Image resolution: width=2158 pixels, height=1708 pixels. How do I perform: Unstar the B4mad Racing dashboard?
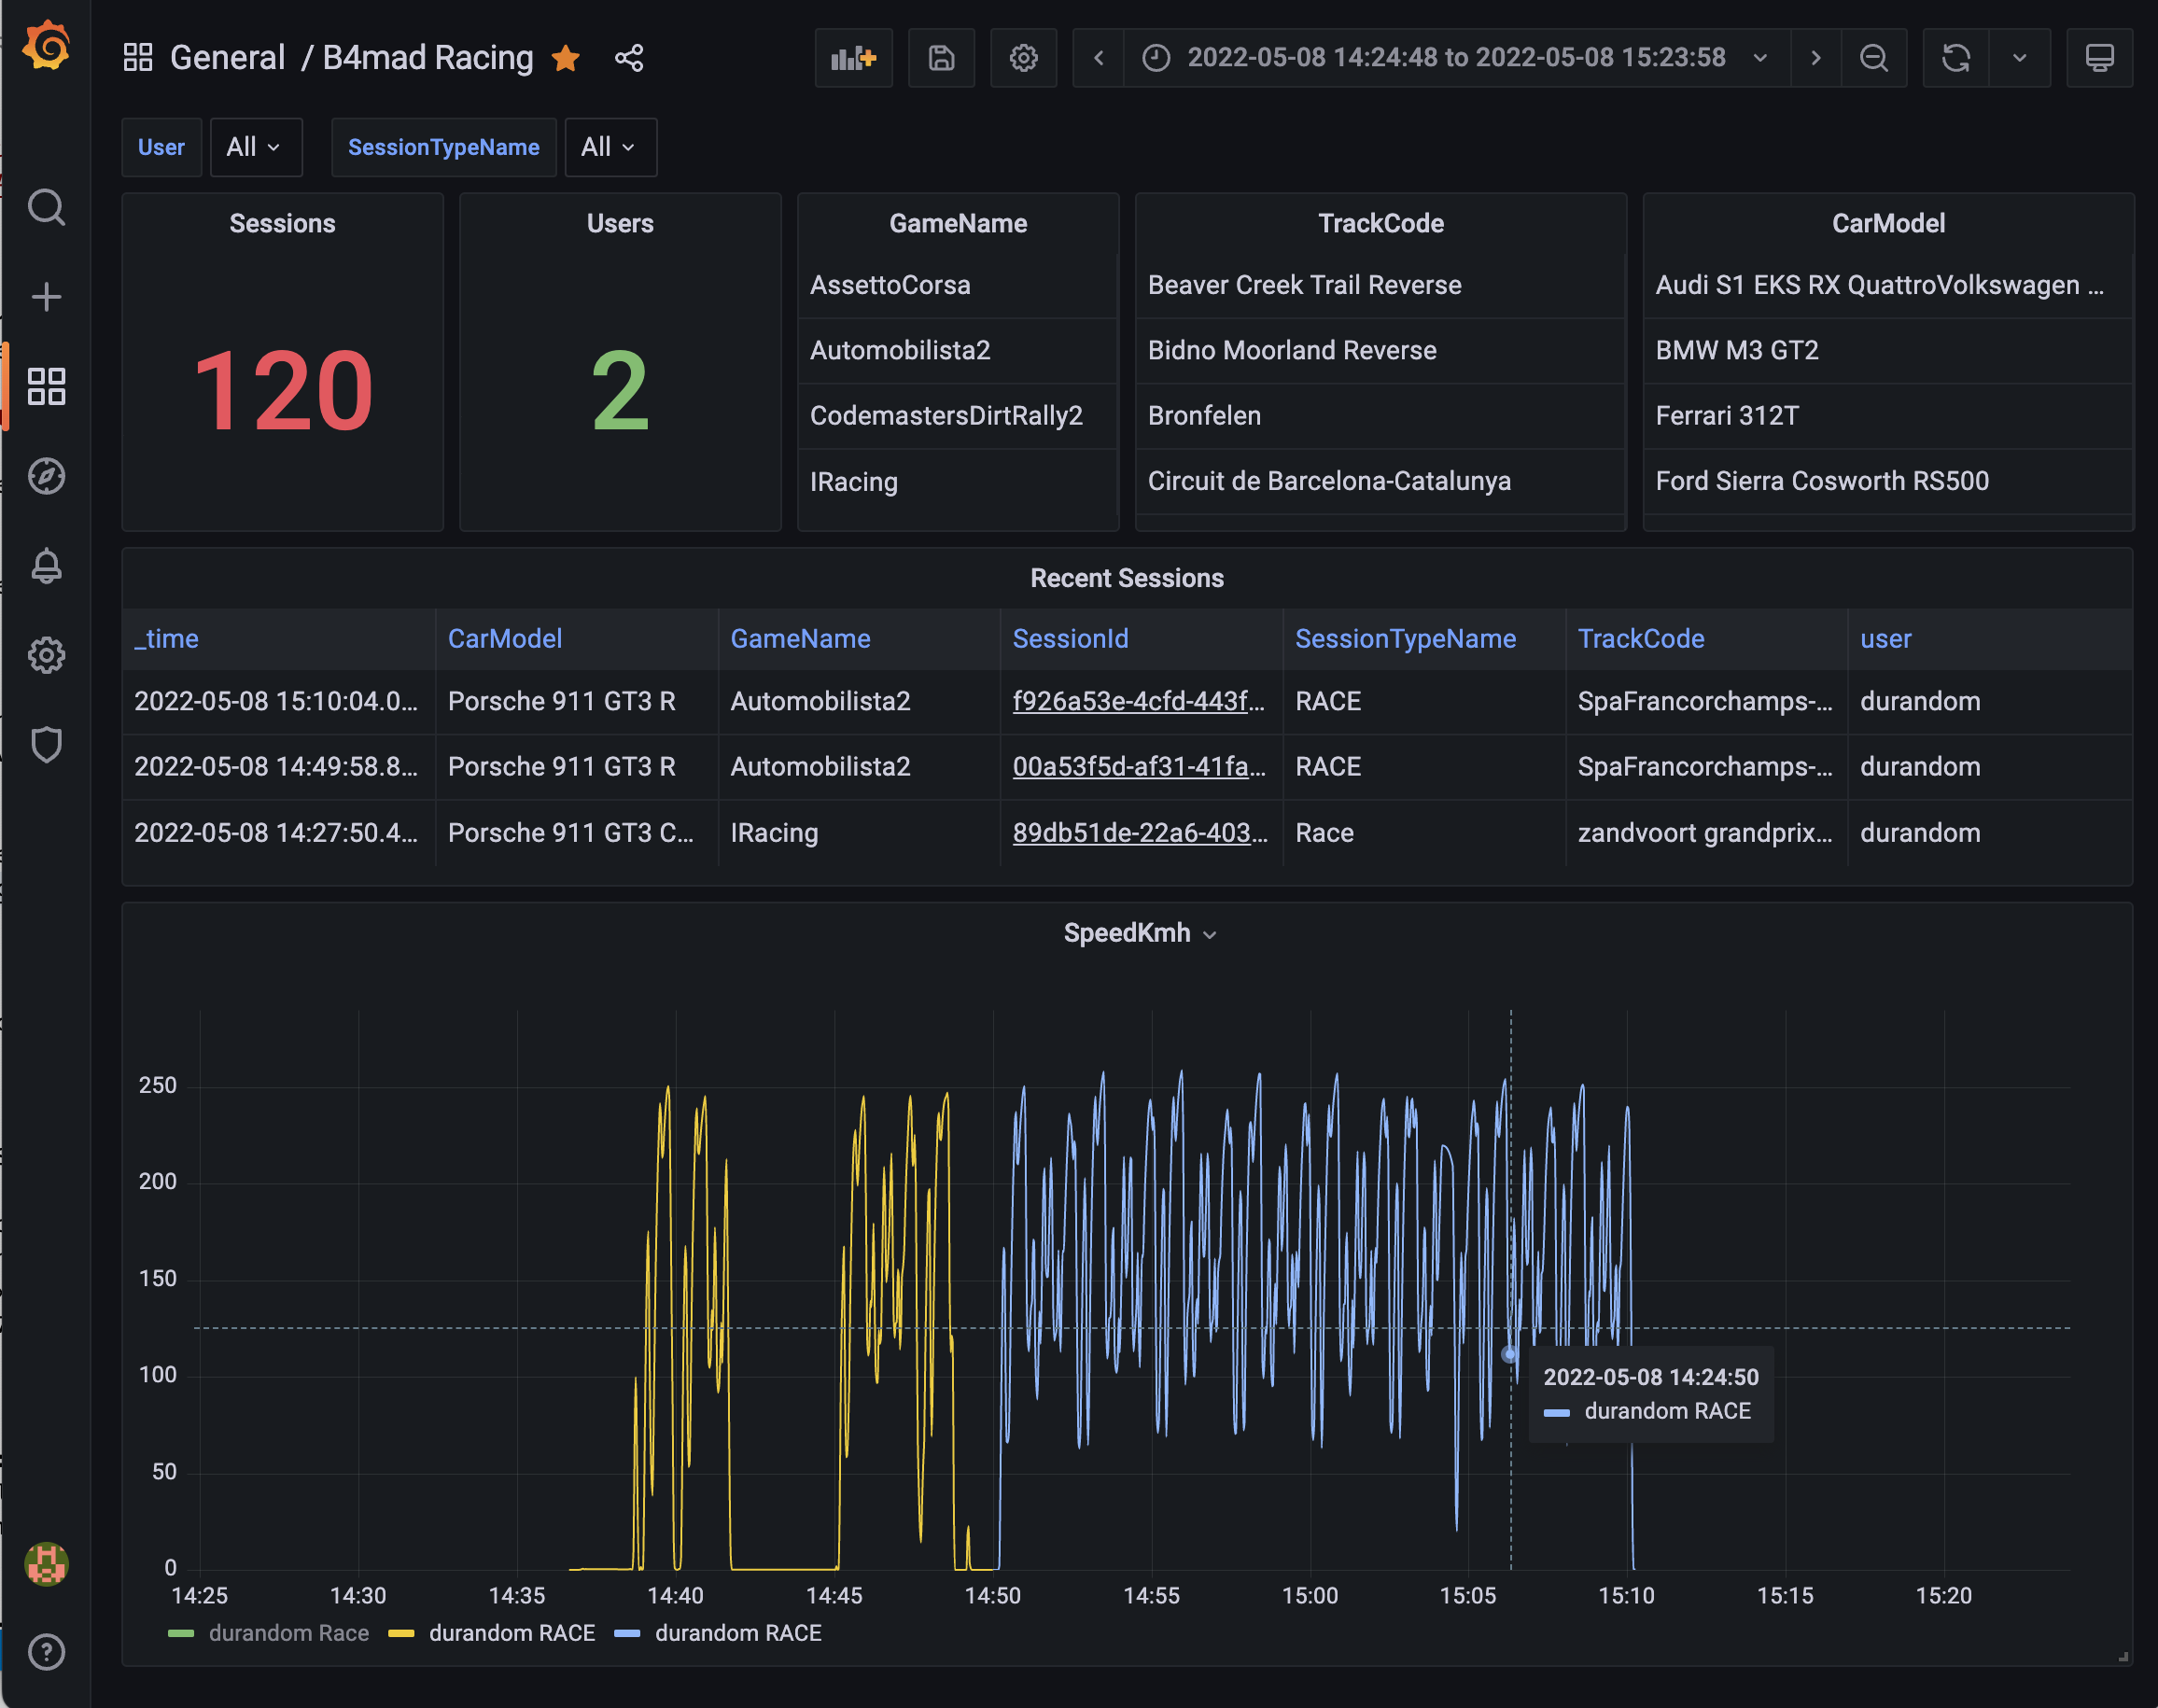[566, 58]
